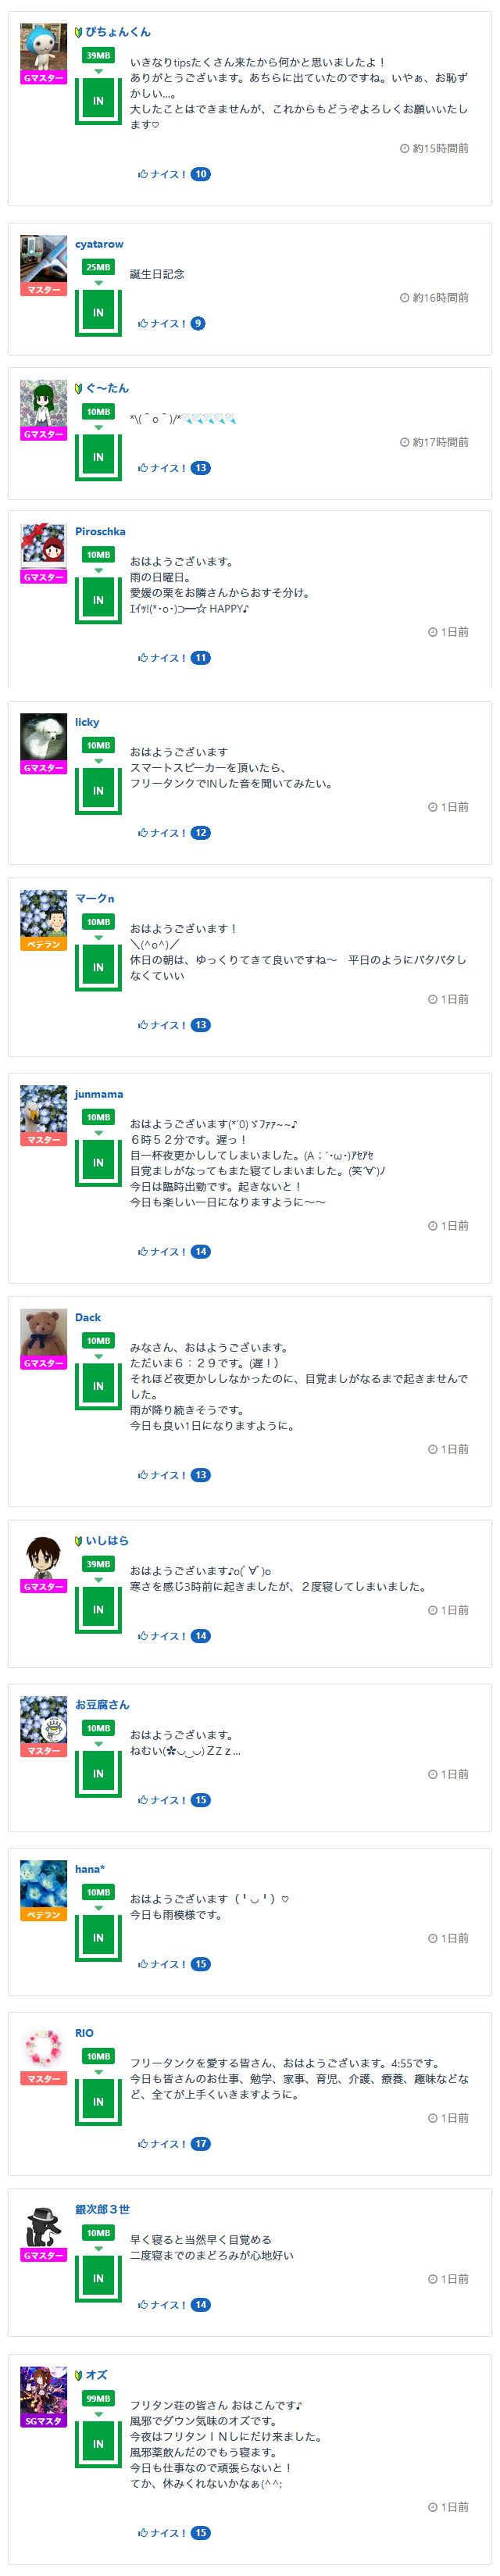Click the 17 likes count badge on RIO's post
500x2576 pixels.
click(201, 2143)
